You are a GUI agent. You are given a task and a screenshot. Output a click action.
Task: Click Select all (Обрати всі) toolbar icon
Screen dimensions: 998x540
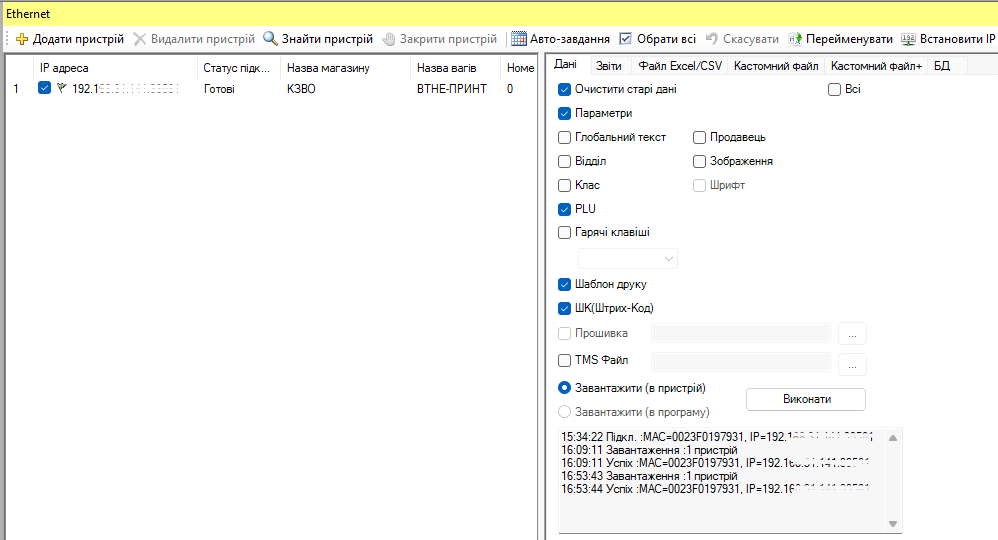coord(626,39)
